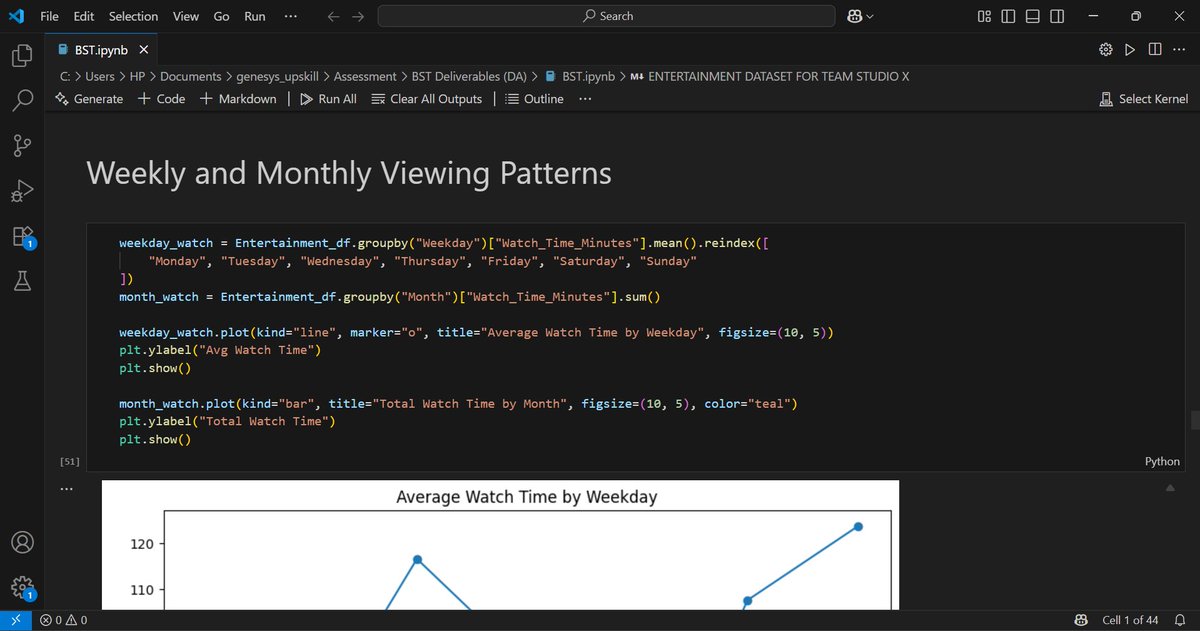
Task: Click the VS Code logo in title bar
Action: (15, 16)
